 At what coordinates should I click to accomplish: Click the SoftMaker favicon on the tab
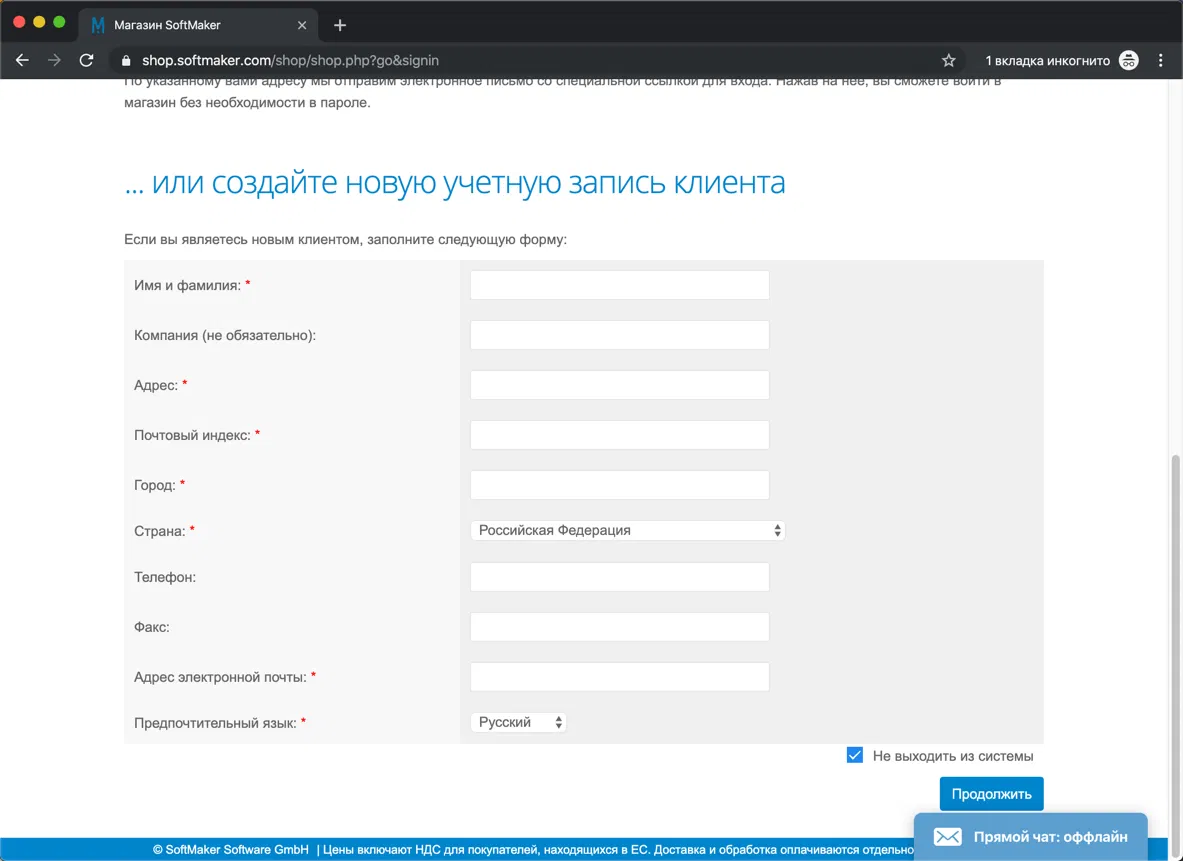point(97,24)
